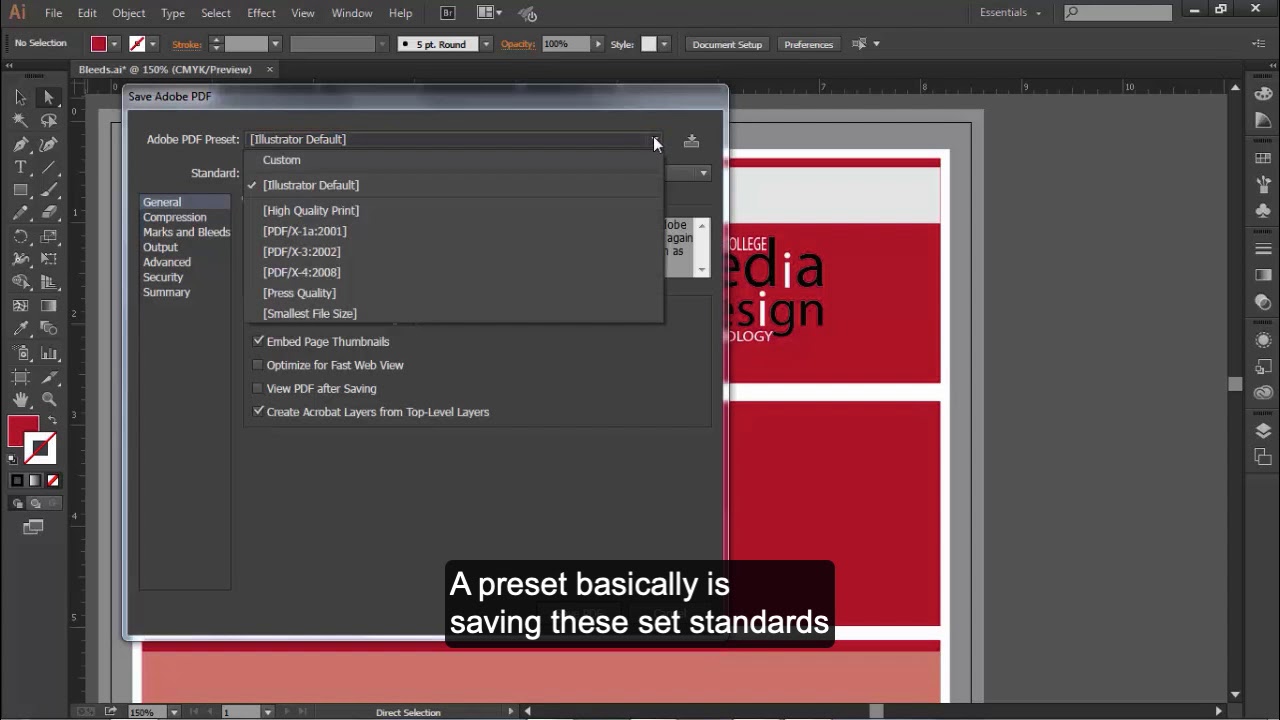Uncheck Embed Page Thumbnails
This screenshot has width=1280, height=720.
coord(259,341)
